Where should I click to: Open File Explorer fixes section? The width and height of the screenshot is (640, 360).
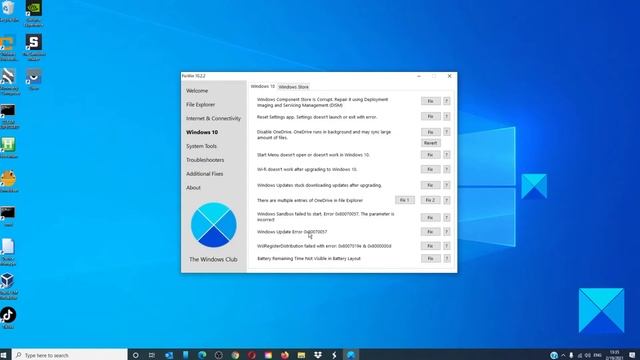[200, 104]
